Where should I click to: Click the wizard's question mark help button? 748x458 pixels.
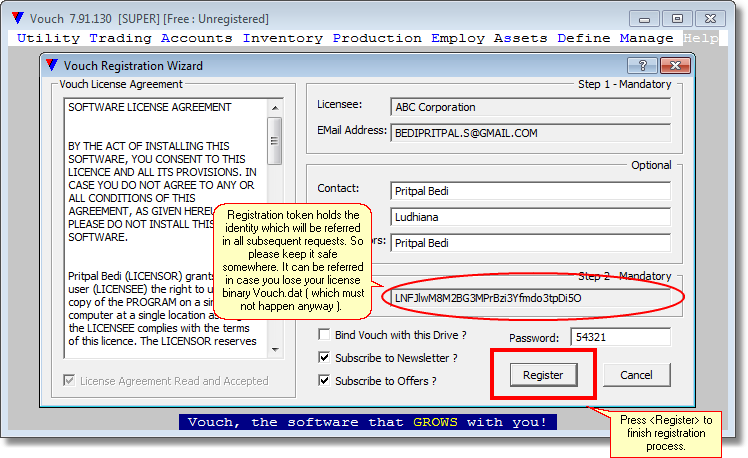[642, 65]
